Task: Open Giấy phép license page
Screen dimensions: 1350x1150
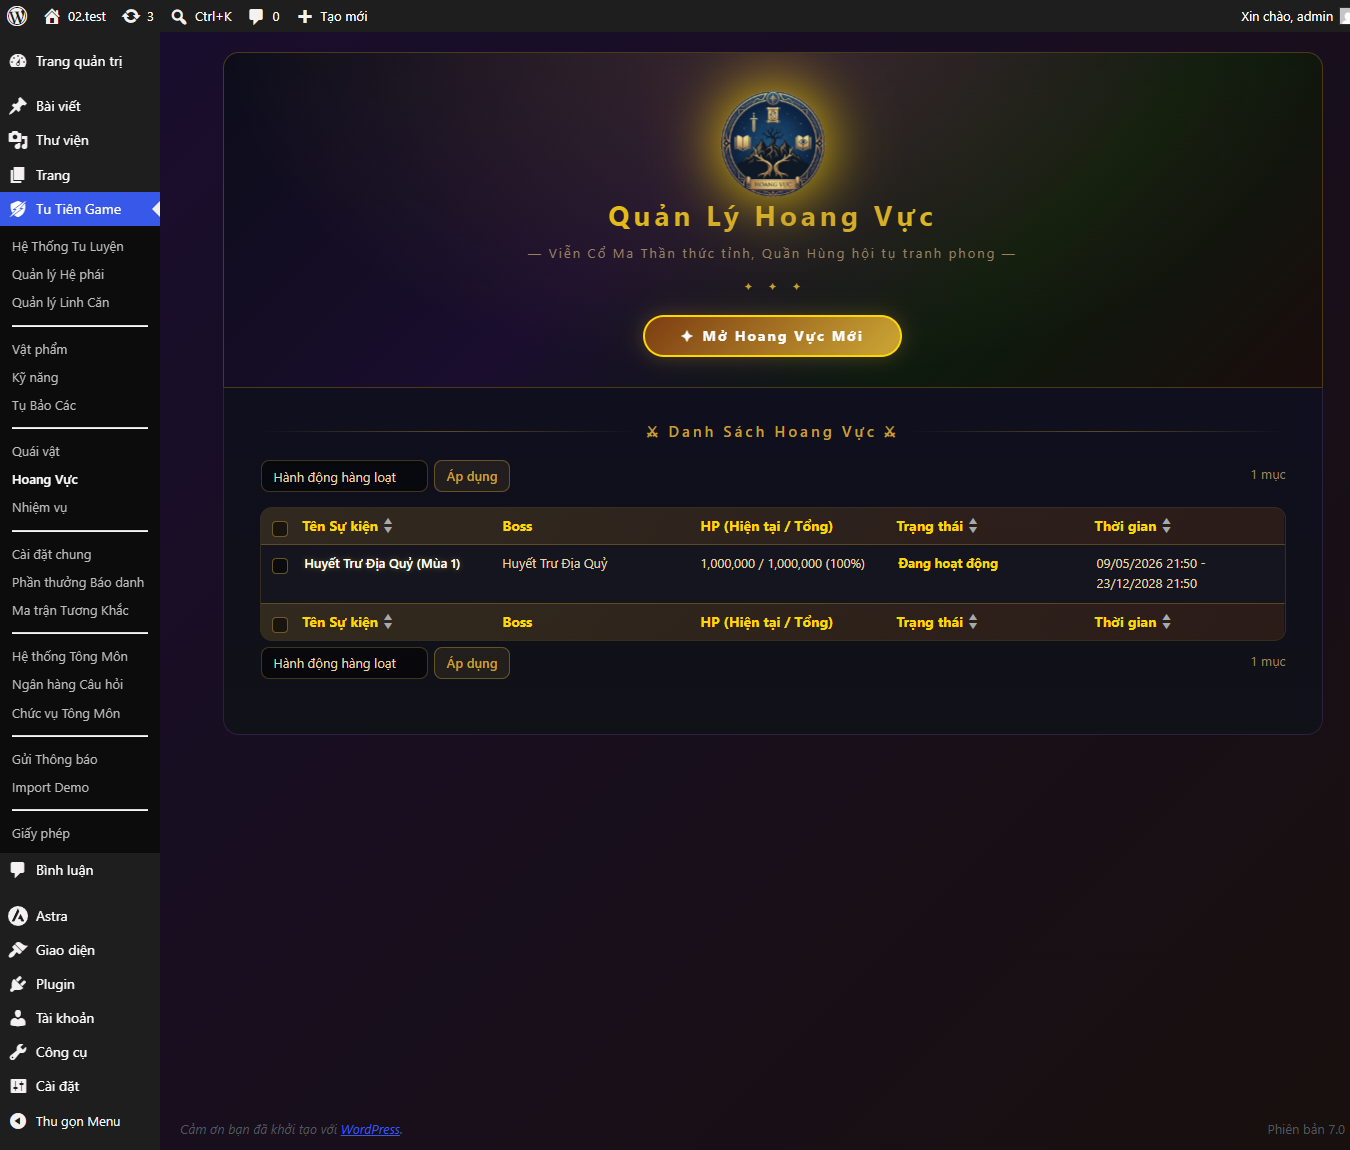Action: [x=41, y=833]
